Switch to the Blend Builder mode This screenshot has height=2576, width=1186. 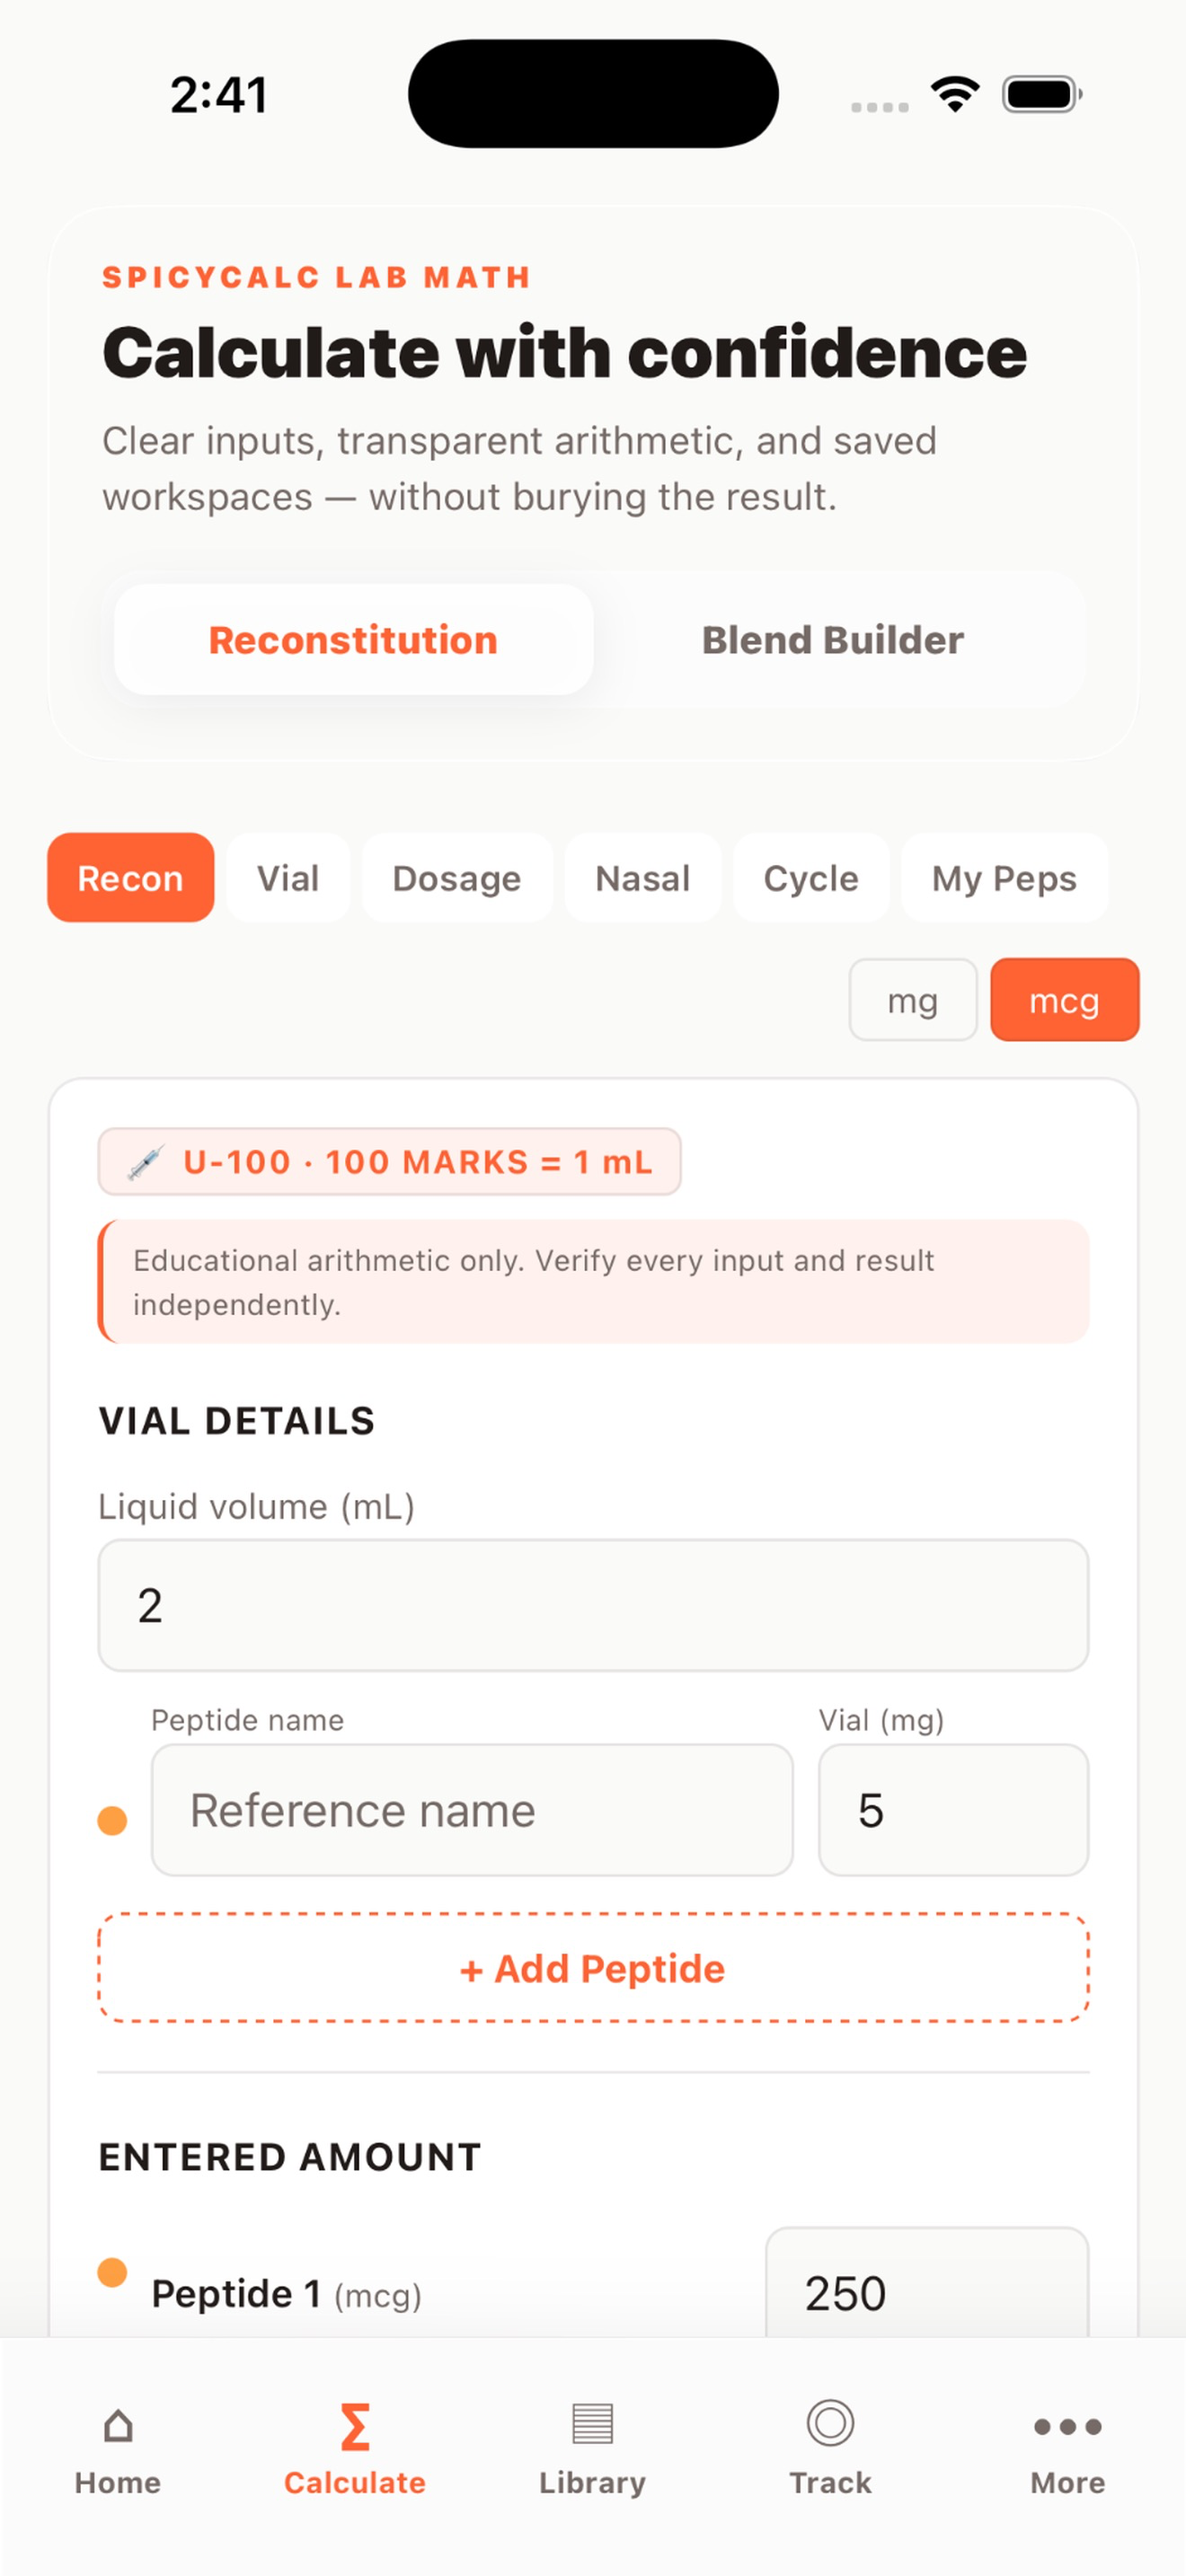(832, 639)
